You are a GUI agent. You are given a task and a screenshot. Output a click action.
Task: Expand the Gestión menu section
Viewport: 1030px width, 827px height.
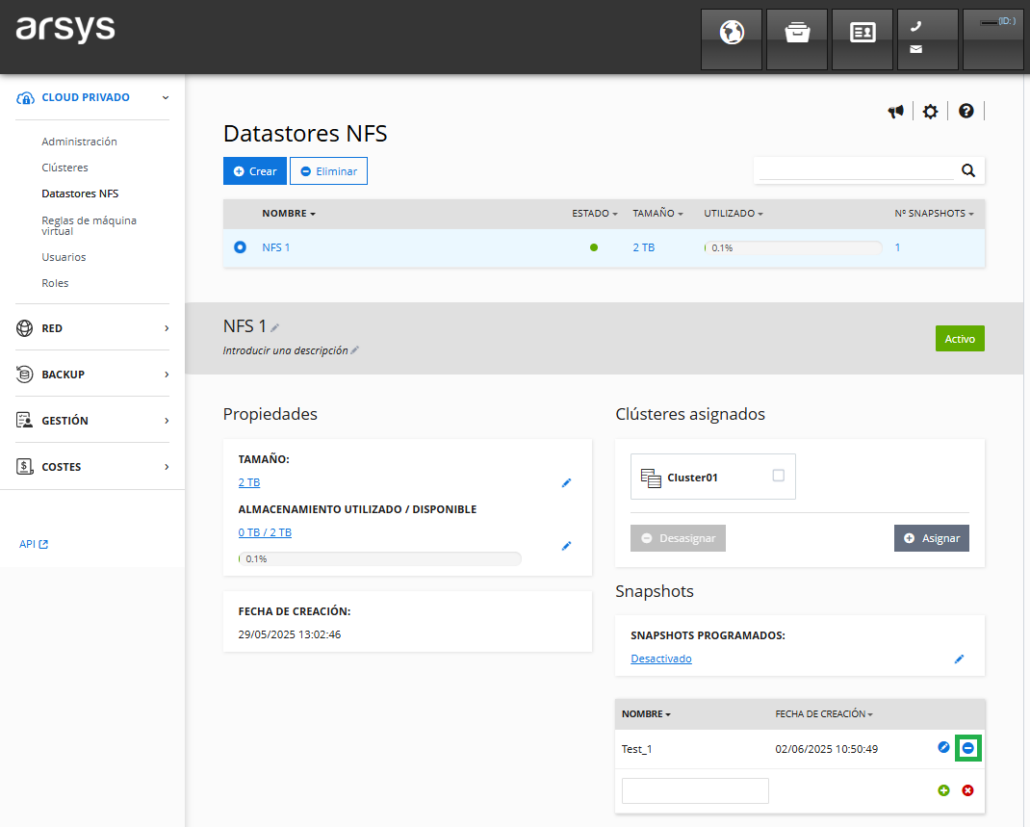coord(167,420)
